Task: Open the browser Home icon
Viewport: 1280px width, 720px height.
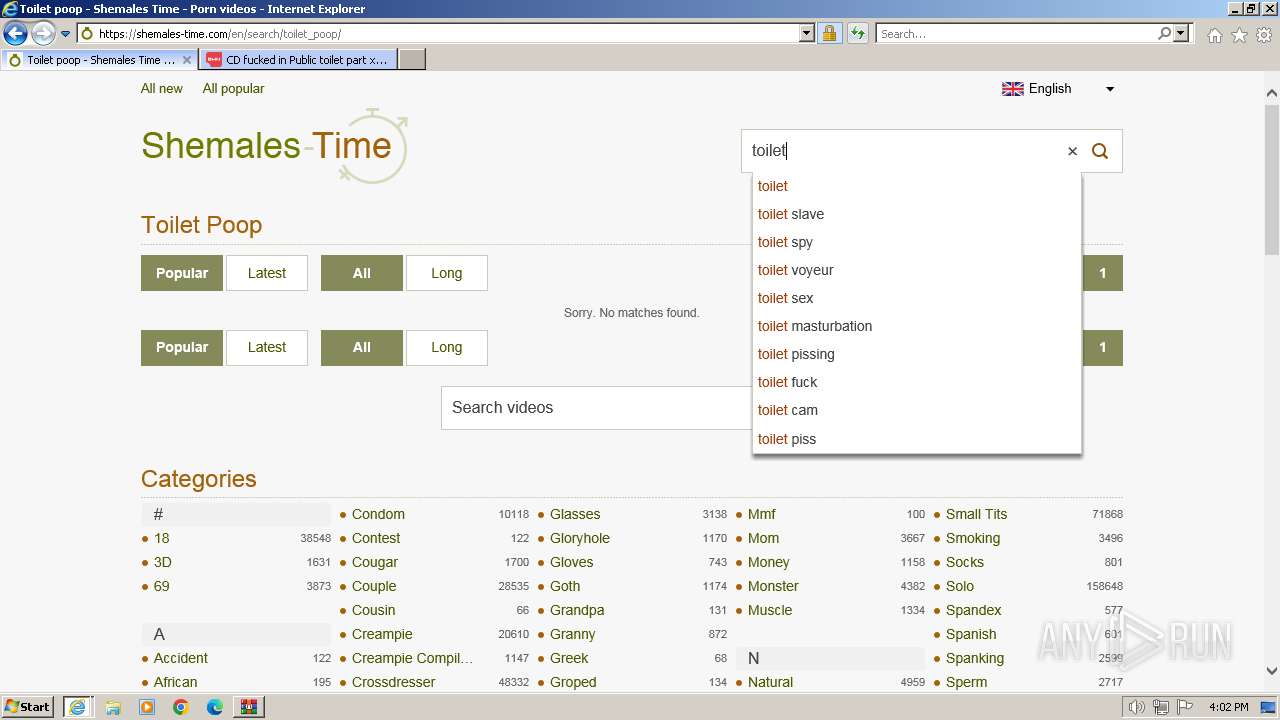Action: pyautogui.click(x=1214, y=35)
